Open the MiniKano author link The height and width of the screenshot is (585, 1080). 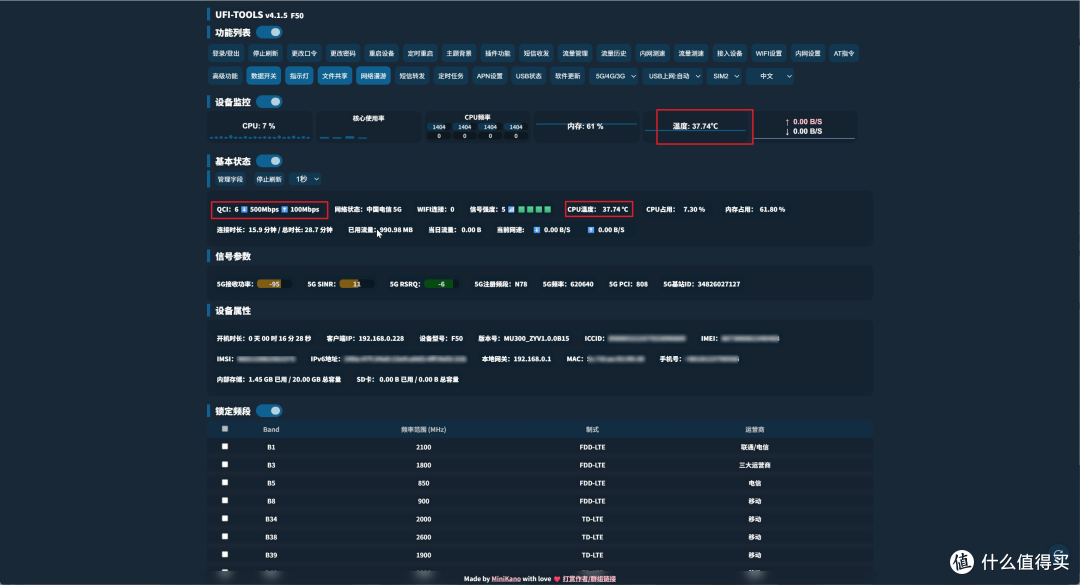pyautogui.click(x=506, y=579)
